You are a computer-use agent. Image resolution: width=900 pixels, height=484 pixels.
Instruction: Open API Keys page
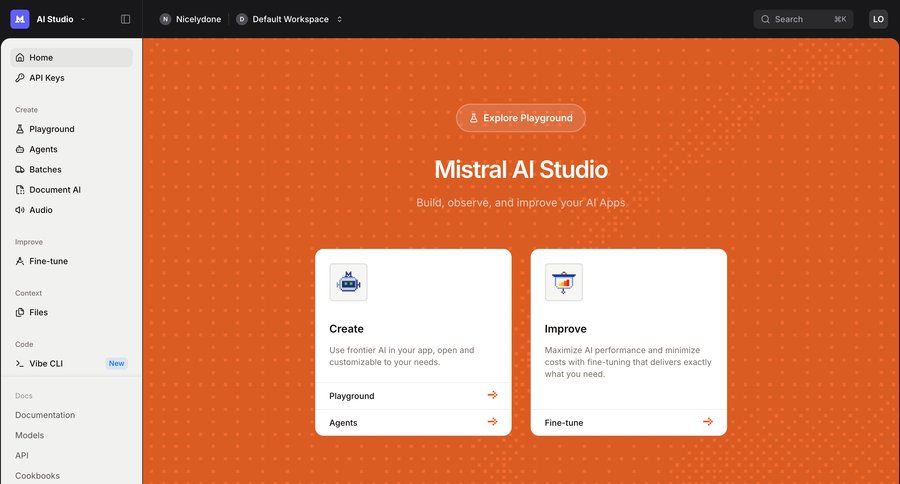[46, 78]
